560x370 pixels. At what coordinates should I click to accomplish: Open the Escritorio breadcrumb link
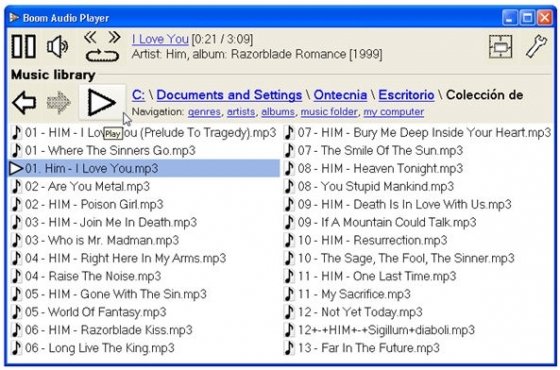click(x=406, y=95)
